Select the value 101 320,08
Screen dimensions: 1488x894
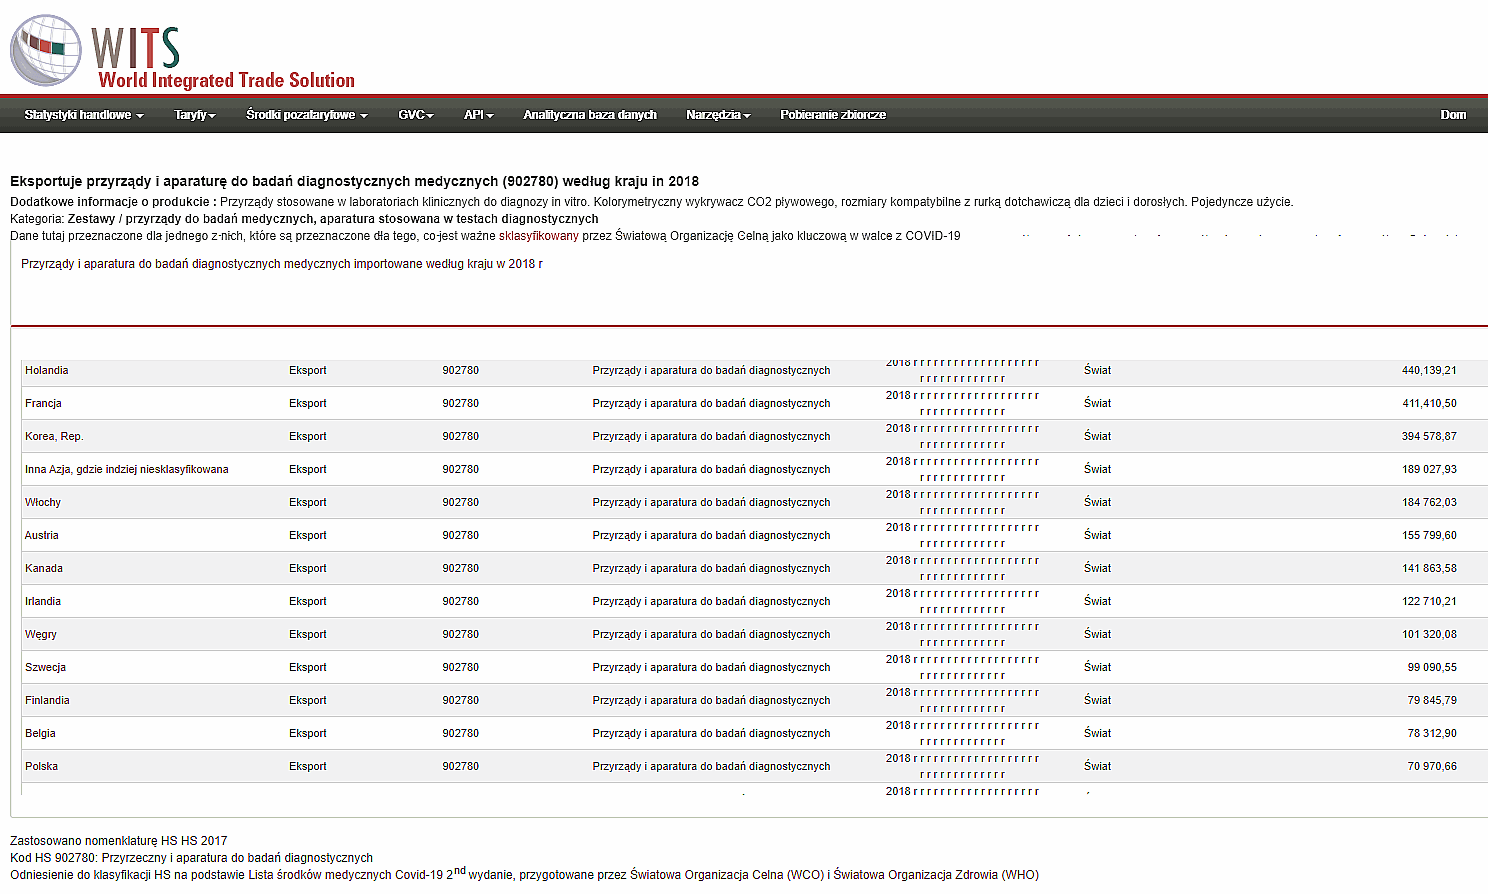[1429, 634]
